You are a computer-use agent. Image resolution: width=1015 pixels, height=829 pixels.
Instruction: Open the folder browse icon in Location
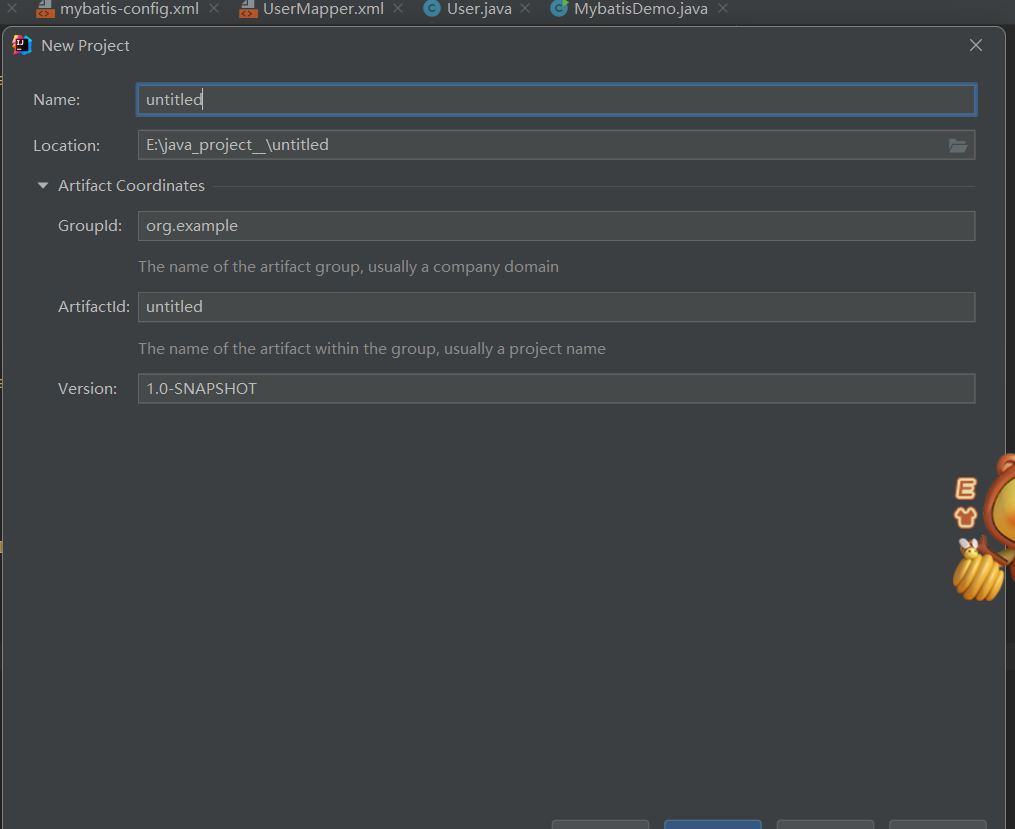point(958,146)
